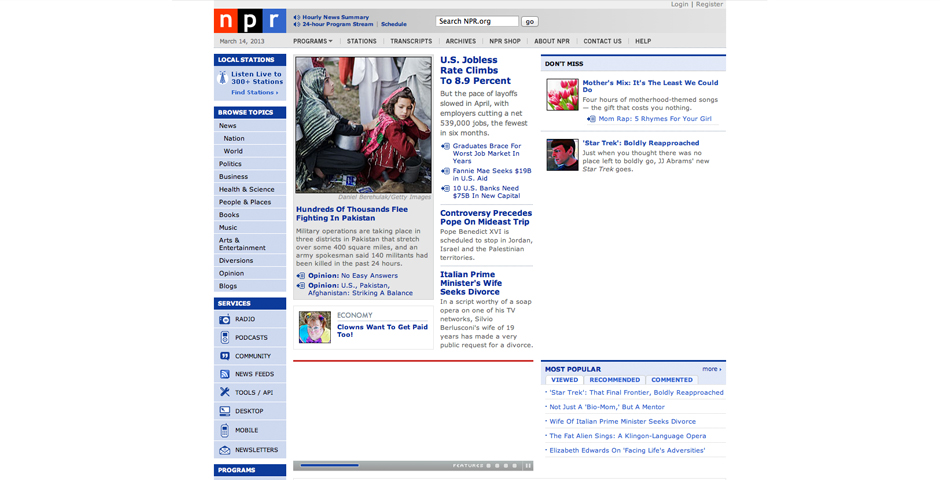The height and width of the screenshot is (480, 940).
Task: Click the Radio service icon
Action: coord(224,319)
